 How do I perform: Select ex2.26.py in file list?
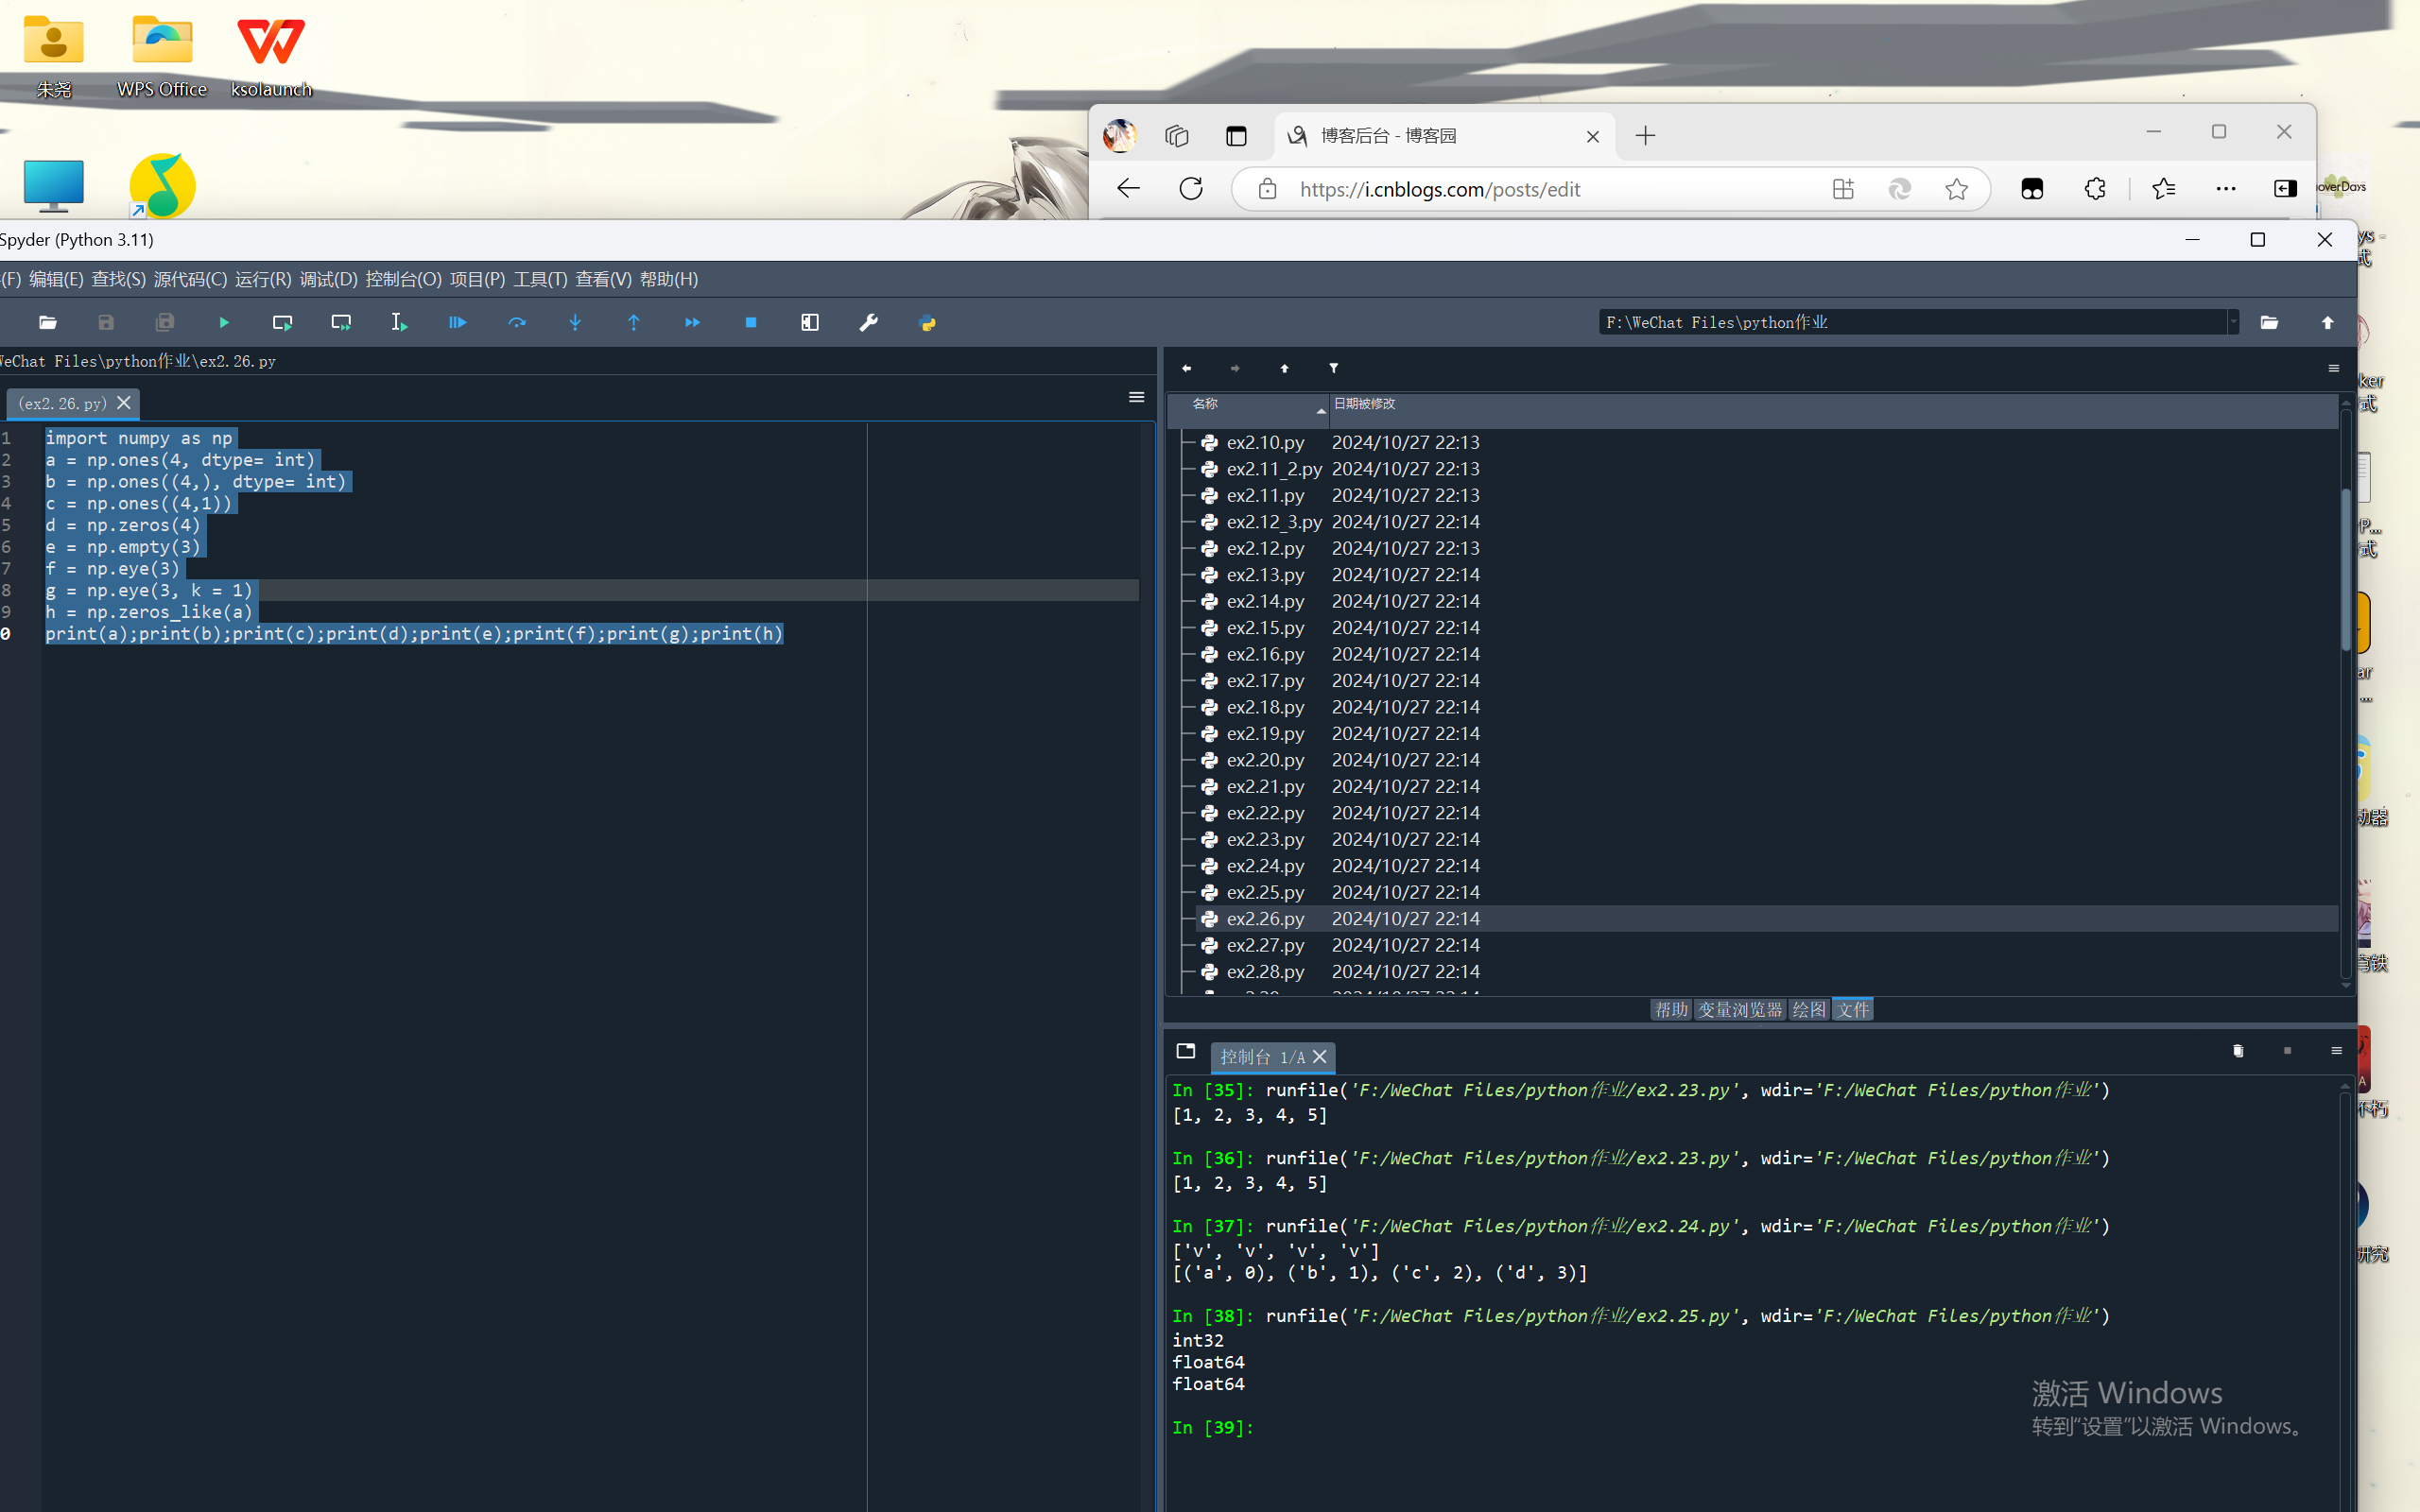click(1265, 919)
